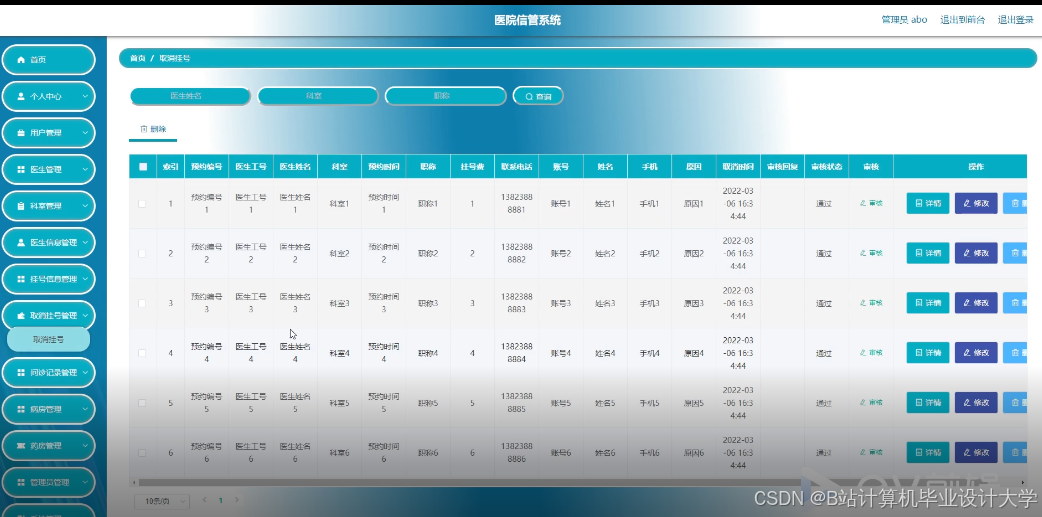1042x517 pixels.
Task: Collapse the 取消挂号管理 chevron in sidebar
Action: coord(85,316)
